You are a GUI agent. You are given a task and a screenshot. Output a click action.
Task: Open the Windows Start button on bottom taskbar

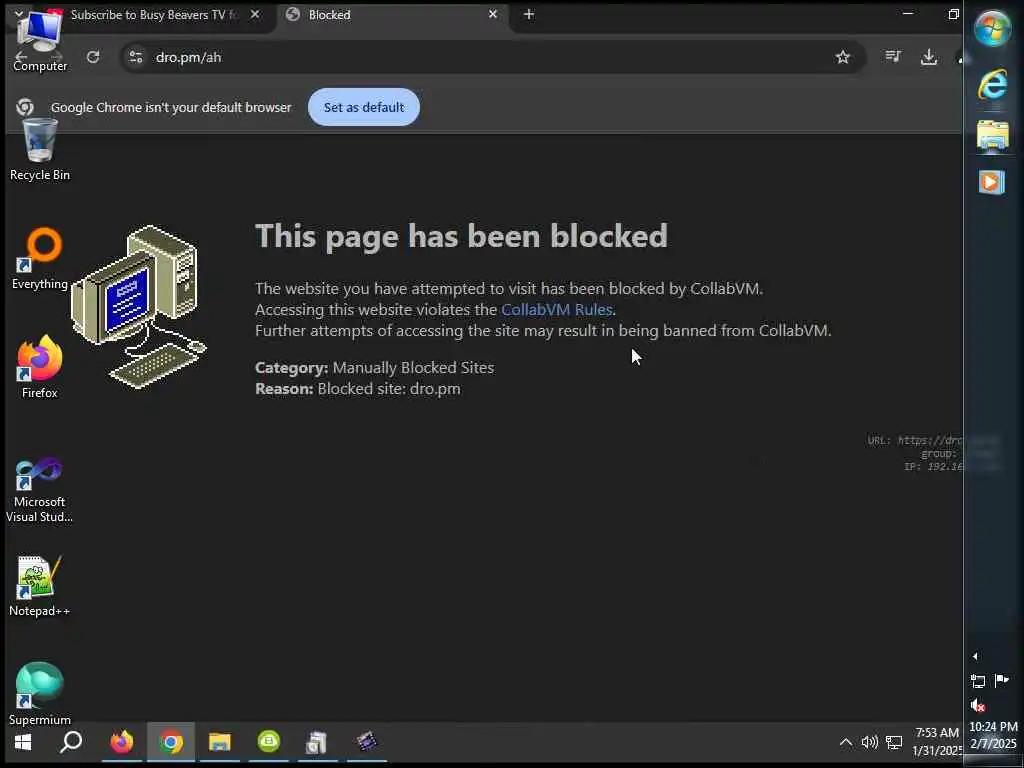pyautogui.click(x=23, y=743)
